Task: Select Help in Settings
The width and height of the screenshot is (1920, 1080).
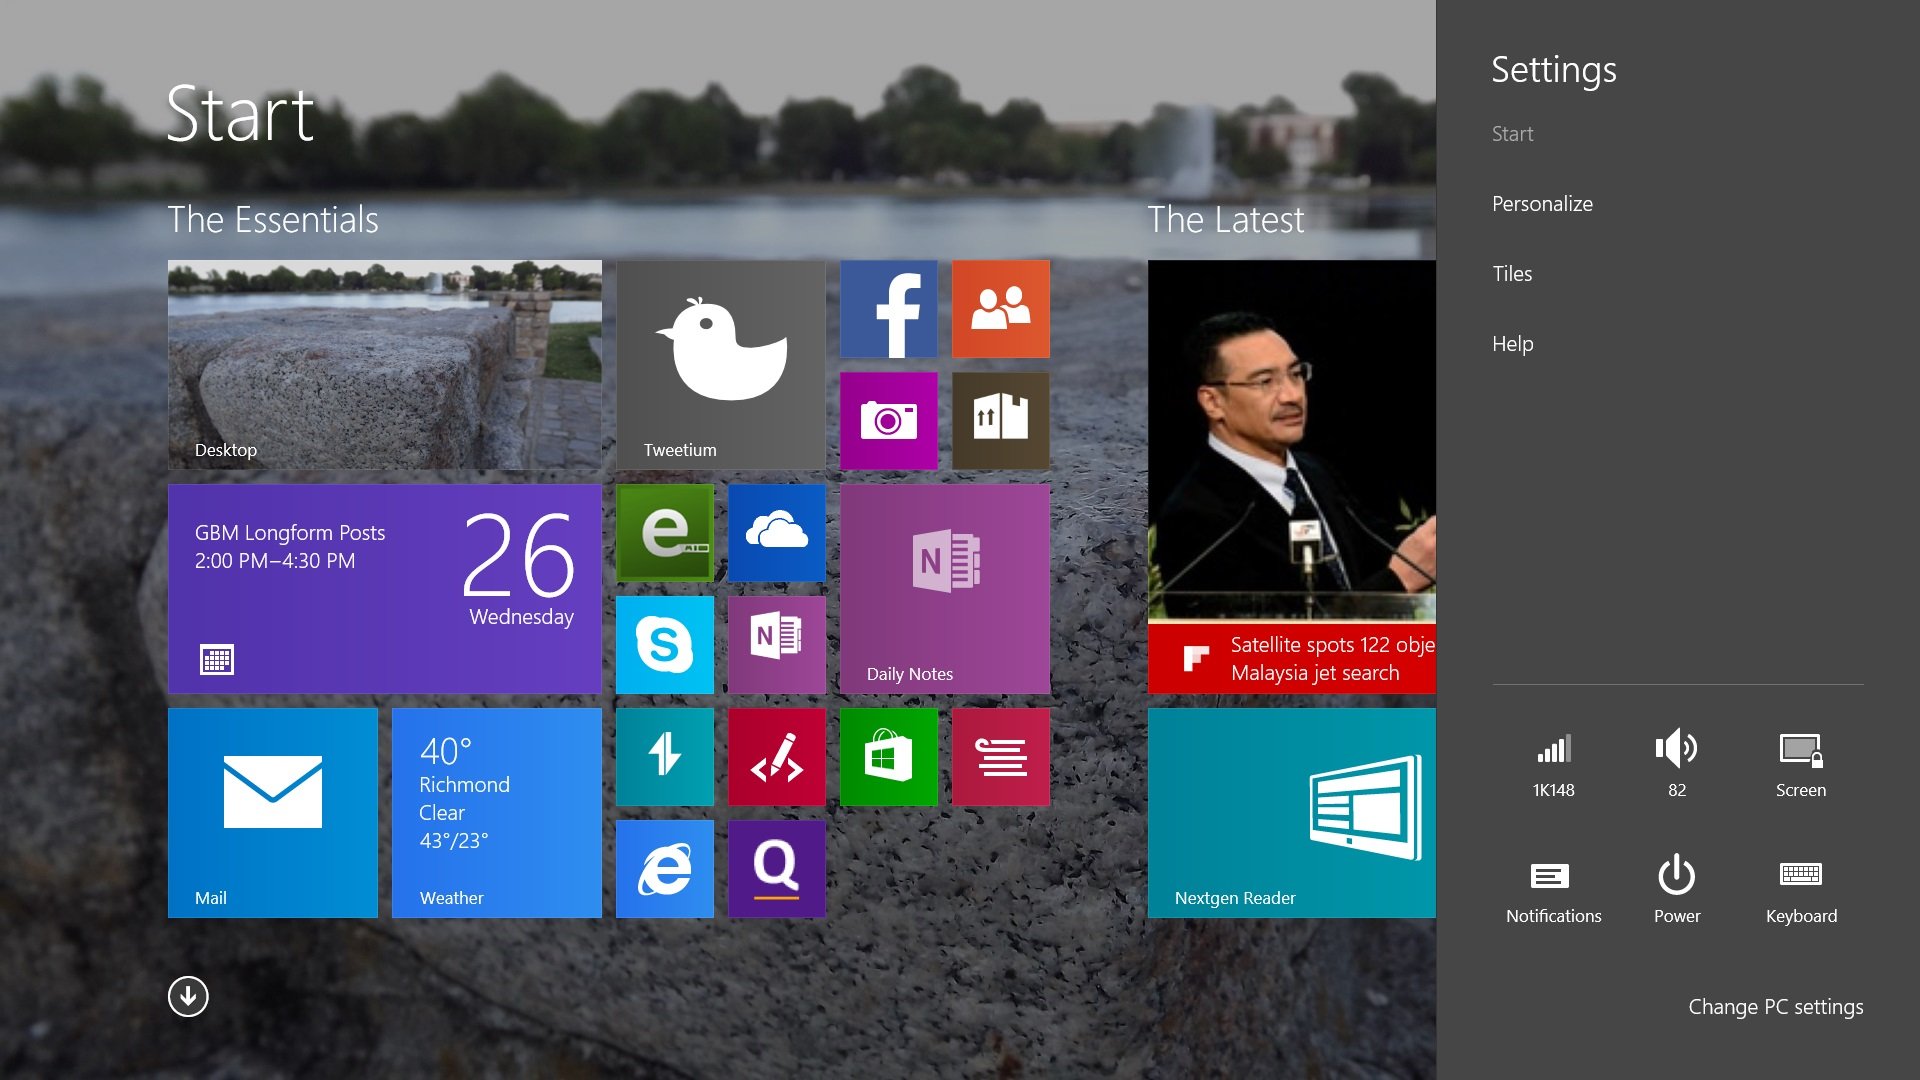Action: tap(1512, 344)
